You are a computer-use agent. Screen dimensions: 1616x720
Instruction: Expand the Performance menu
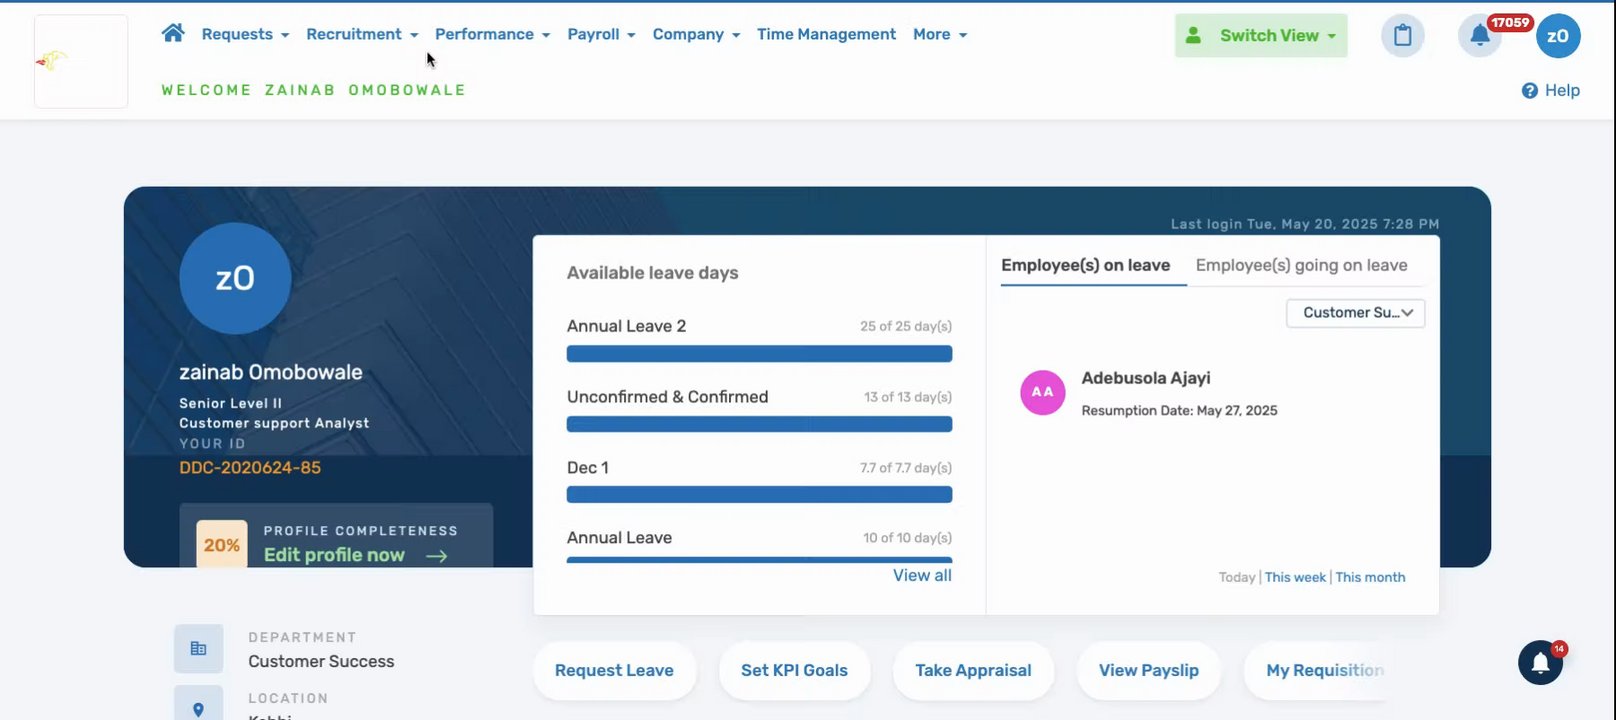[492, 34]
